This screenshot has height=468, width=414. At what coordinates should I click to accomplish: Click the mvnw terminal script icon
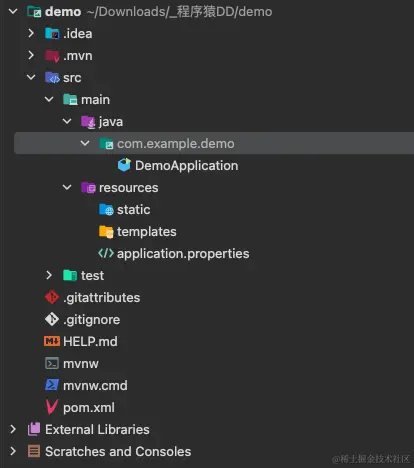[x=52, y=363]
